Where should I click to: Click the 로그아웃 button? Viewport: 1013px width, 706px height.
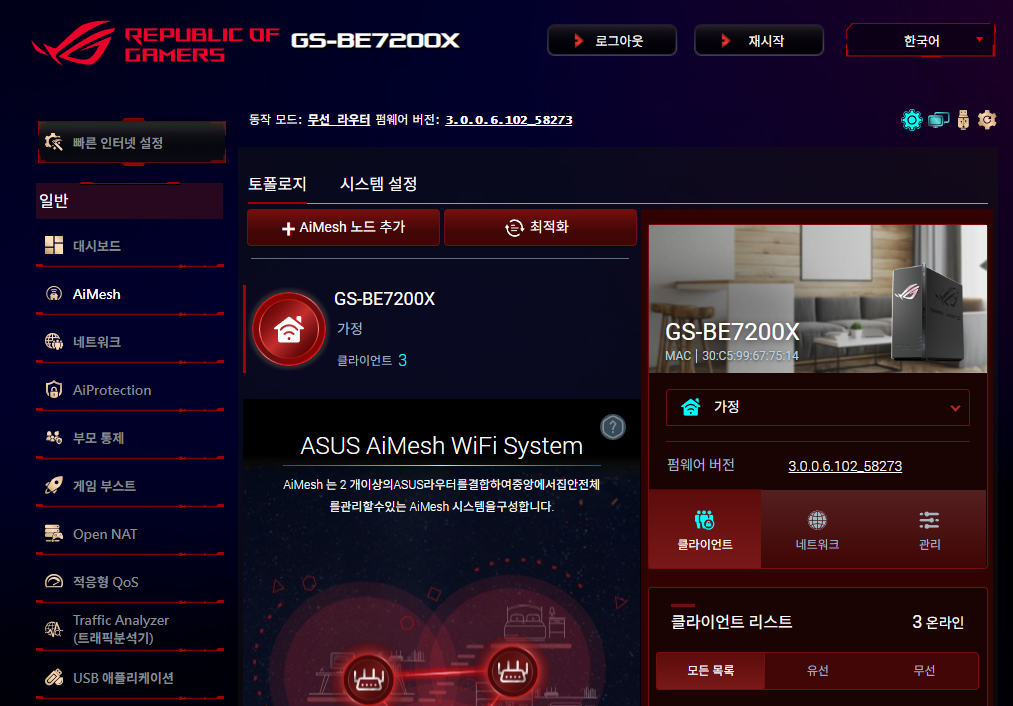click(612, 41)
